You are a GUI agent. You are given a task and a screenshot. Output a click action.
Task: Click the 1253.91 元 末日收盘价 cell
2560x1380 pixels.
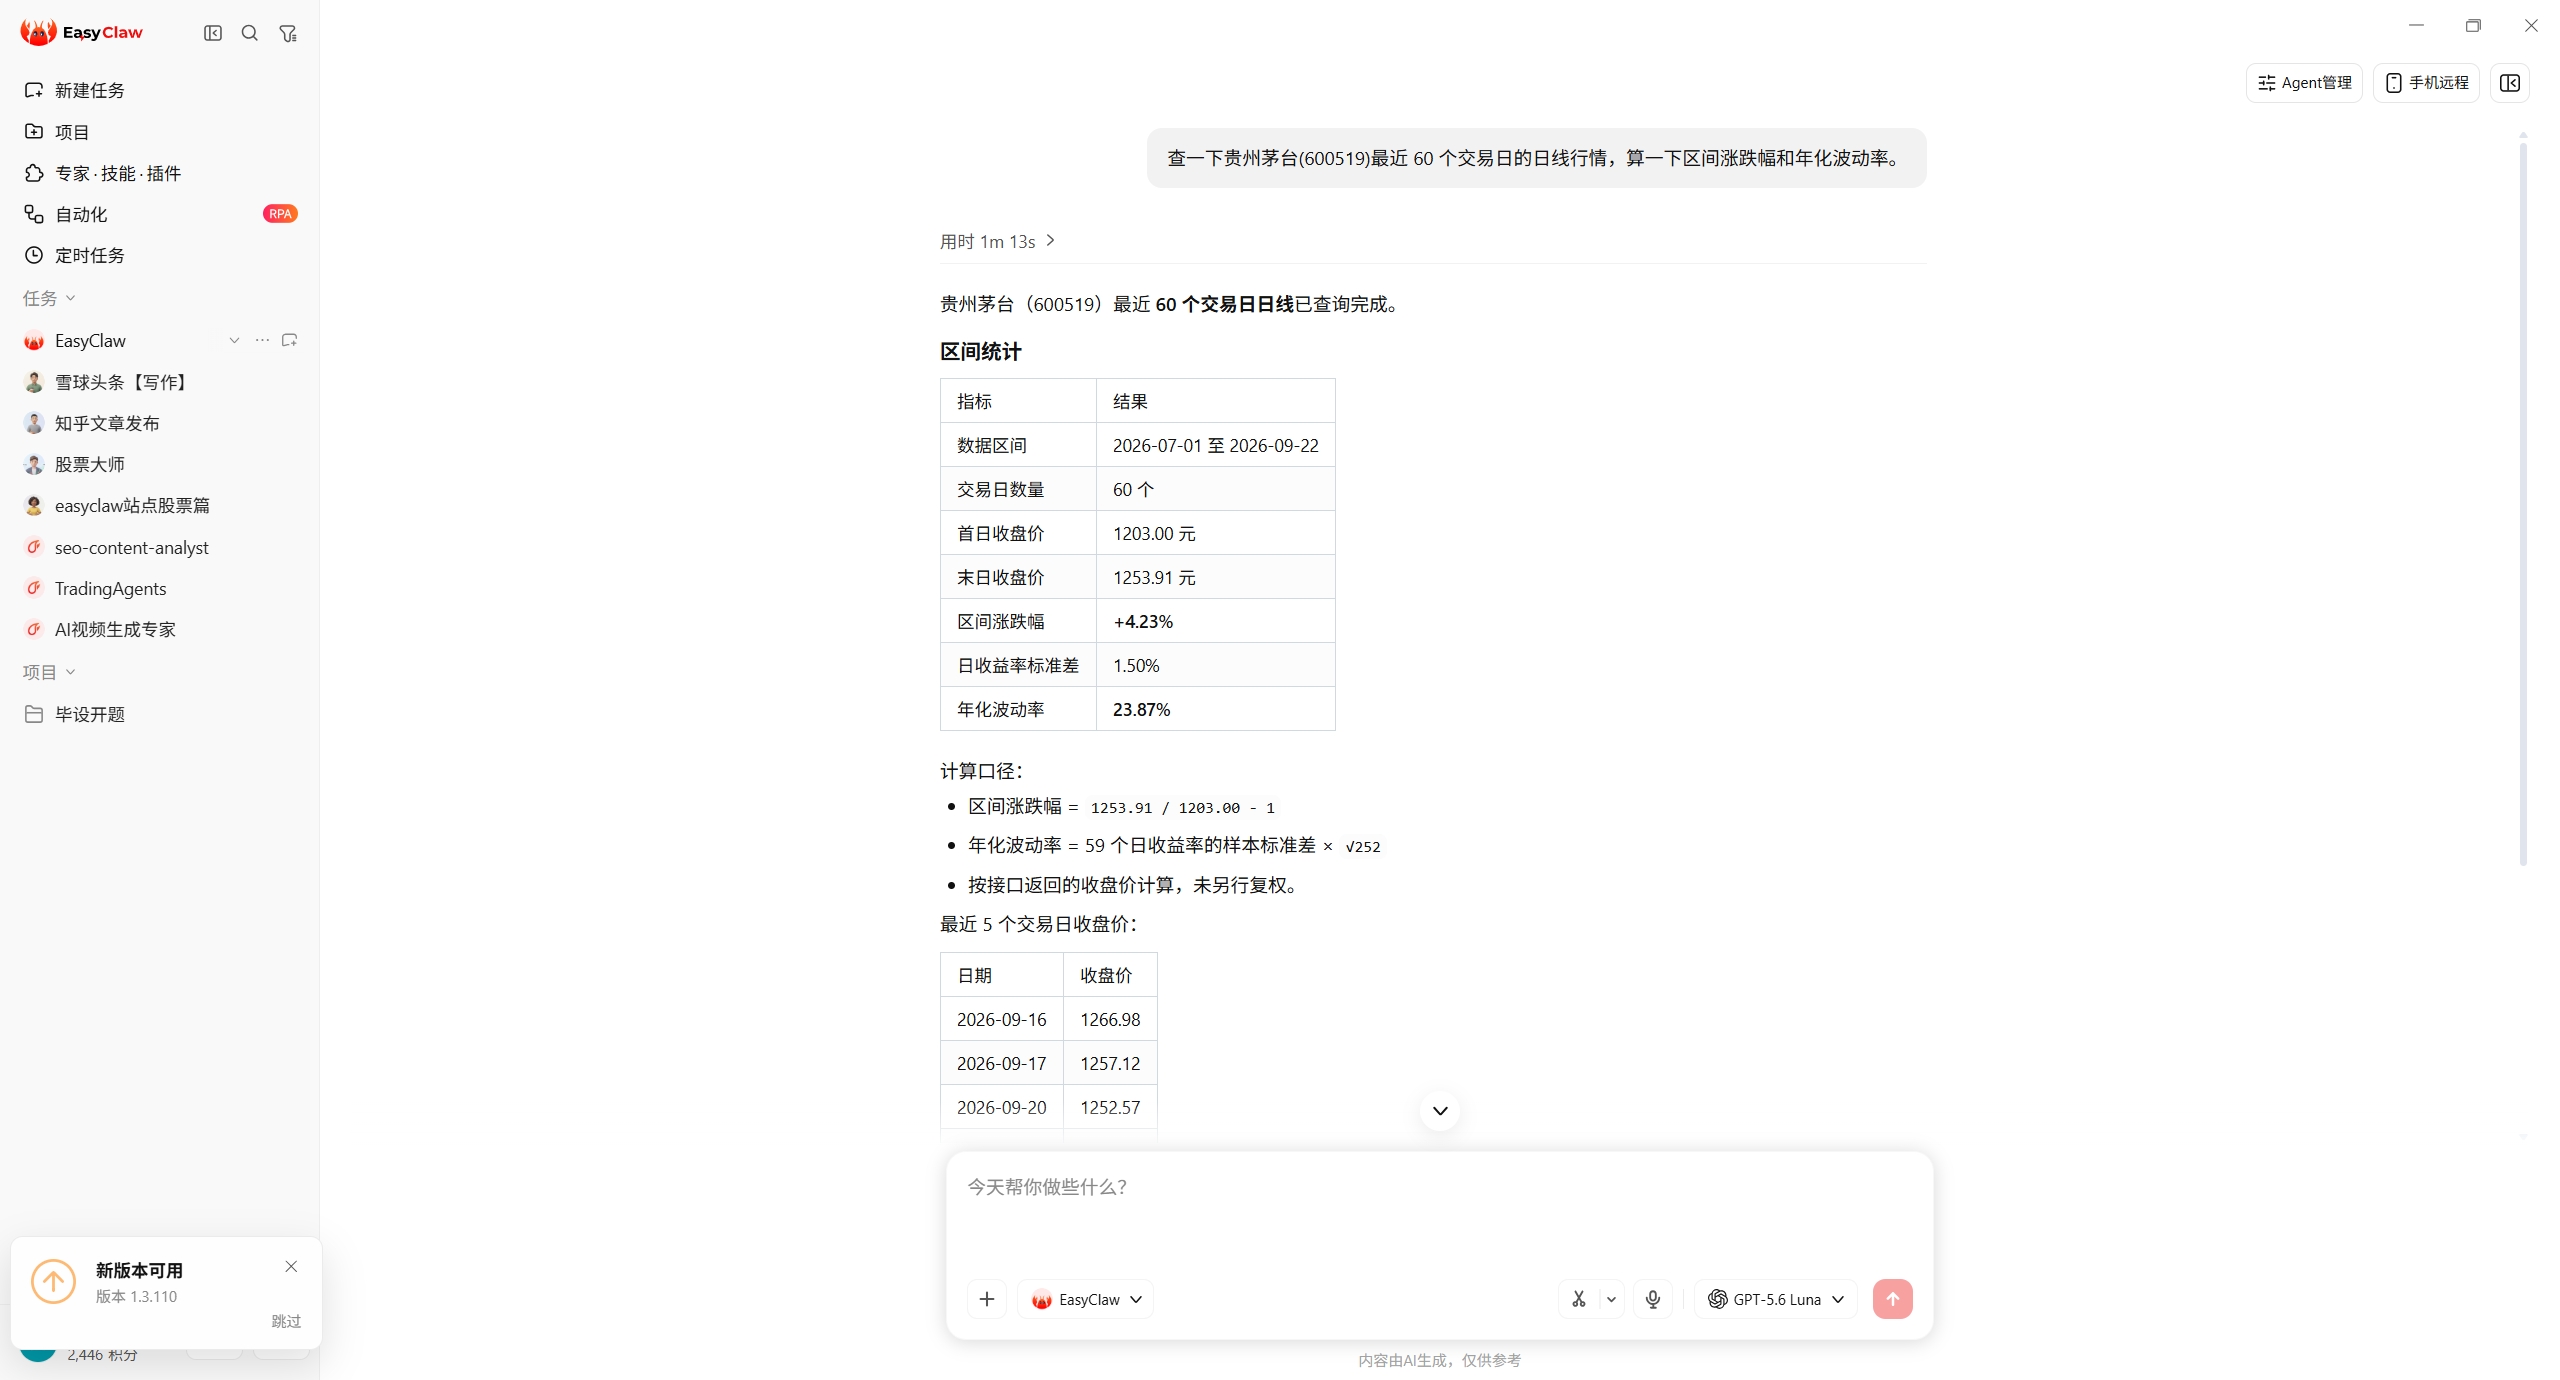[x=1216, y=577]
